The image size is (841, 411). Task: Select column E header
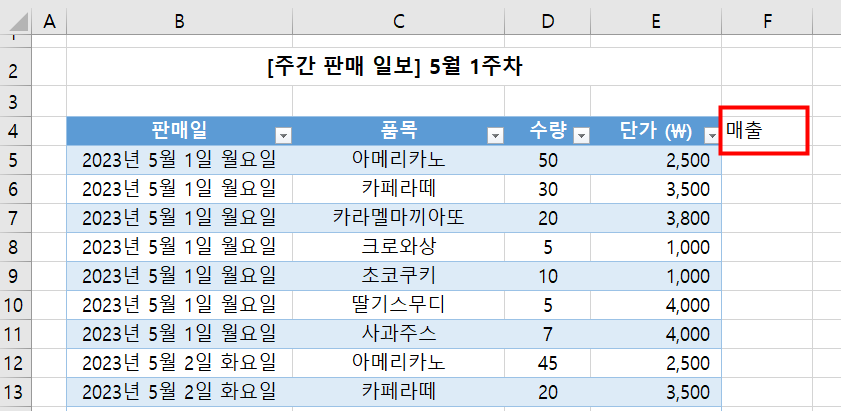(656, 21)
